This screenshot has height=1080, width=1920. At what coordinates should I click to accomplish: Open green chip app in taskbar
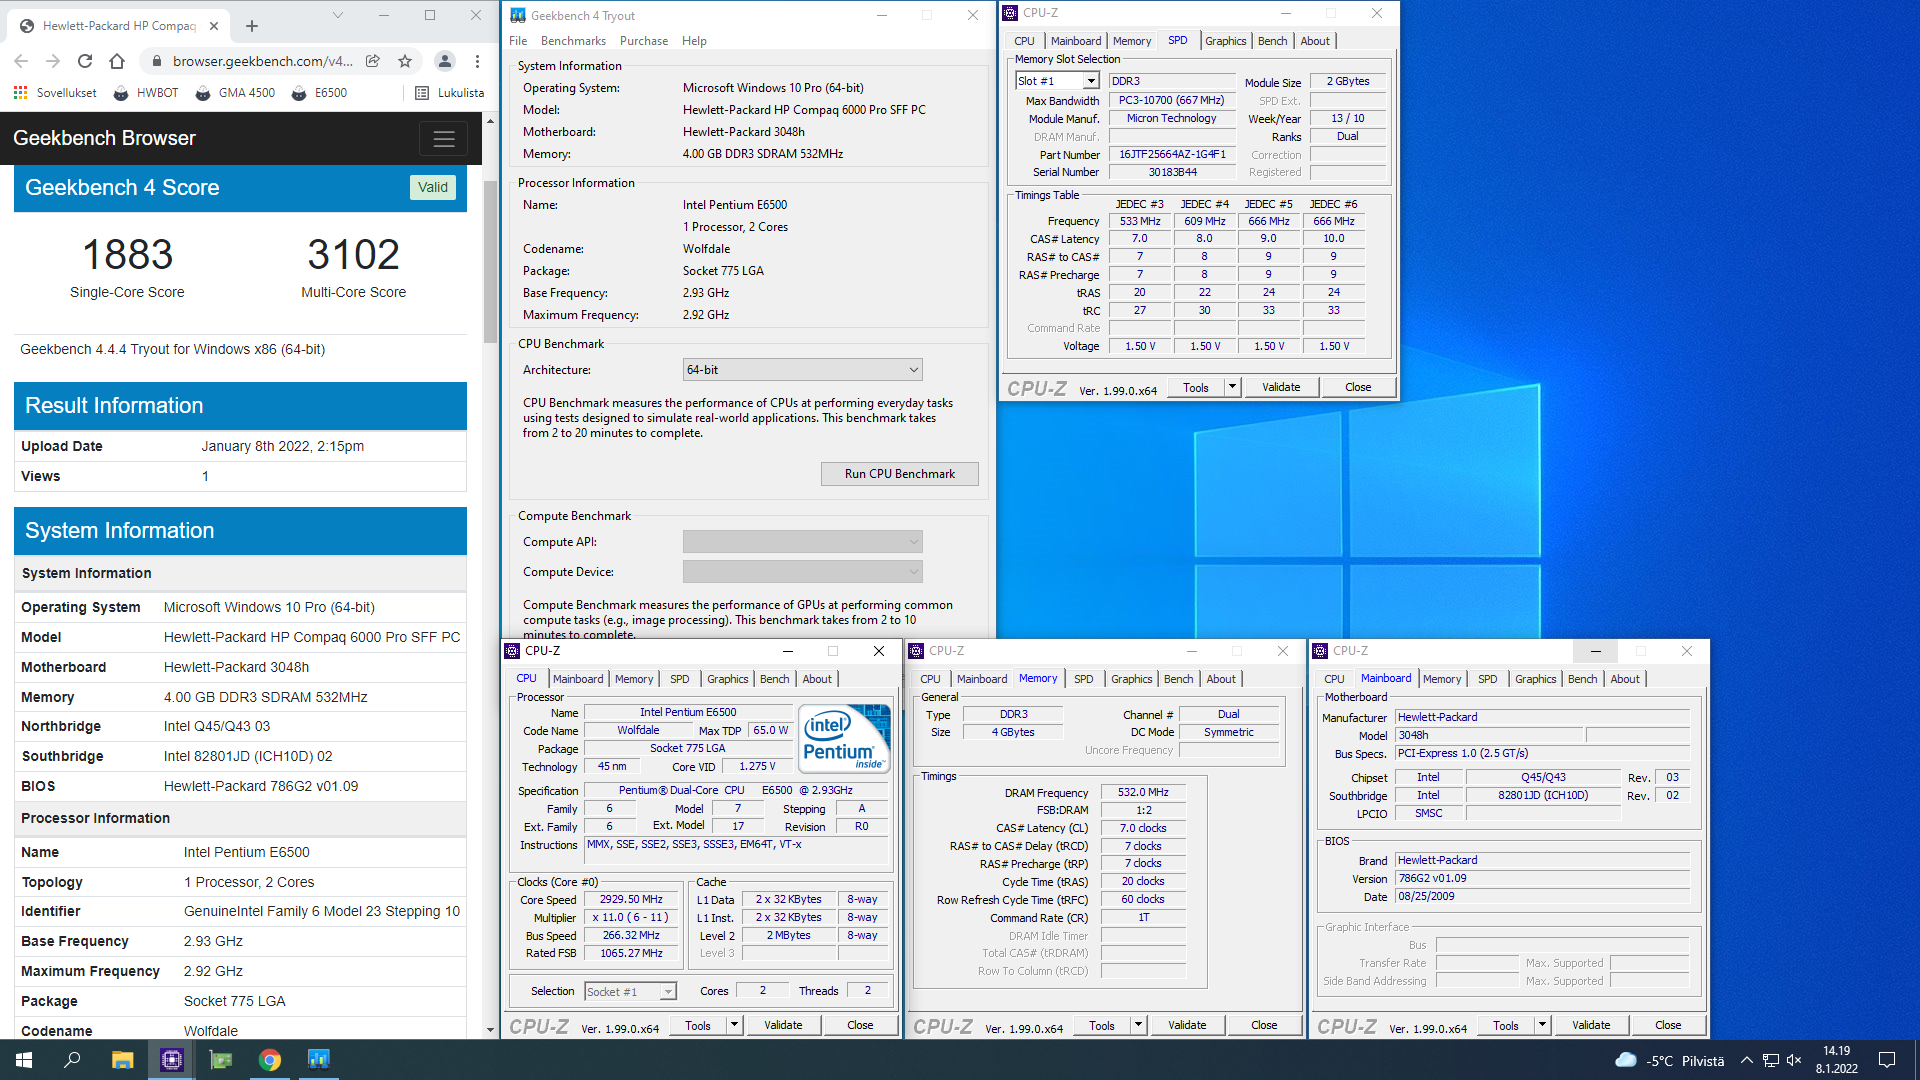[221, 1060]
